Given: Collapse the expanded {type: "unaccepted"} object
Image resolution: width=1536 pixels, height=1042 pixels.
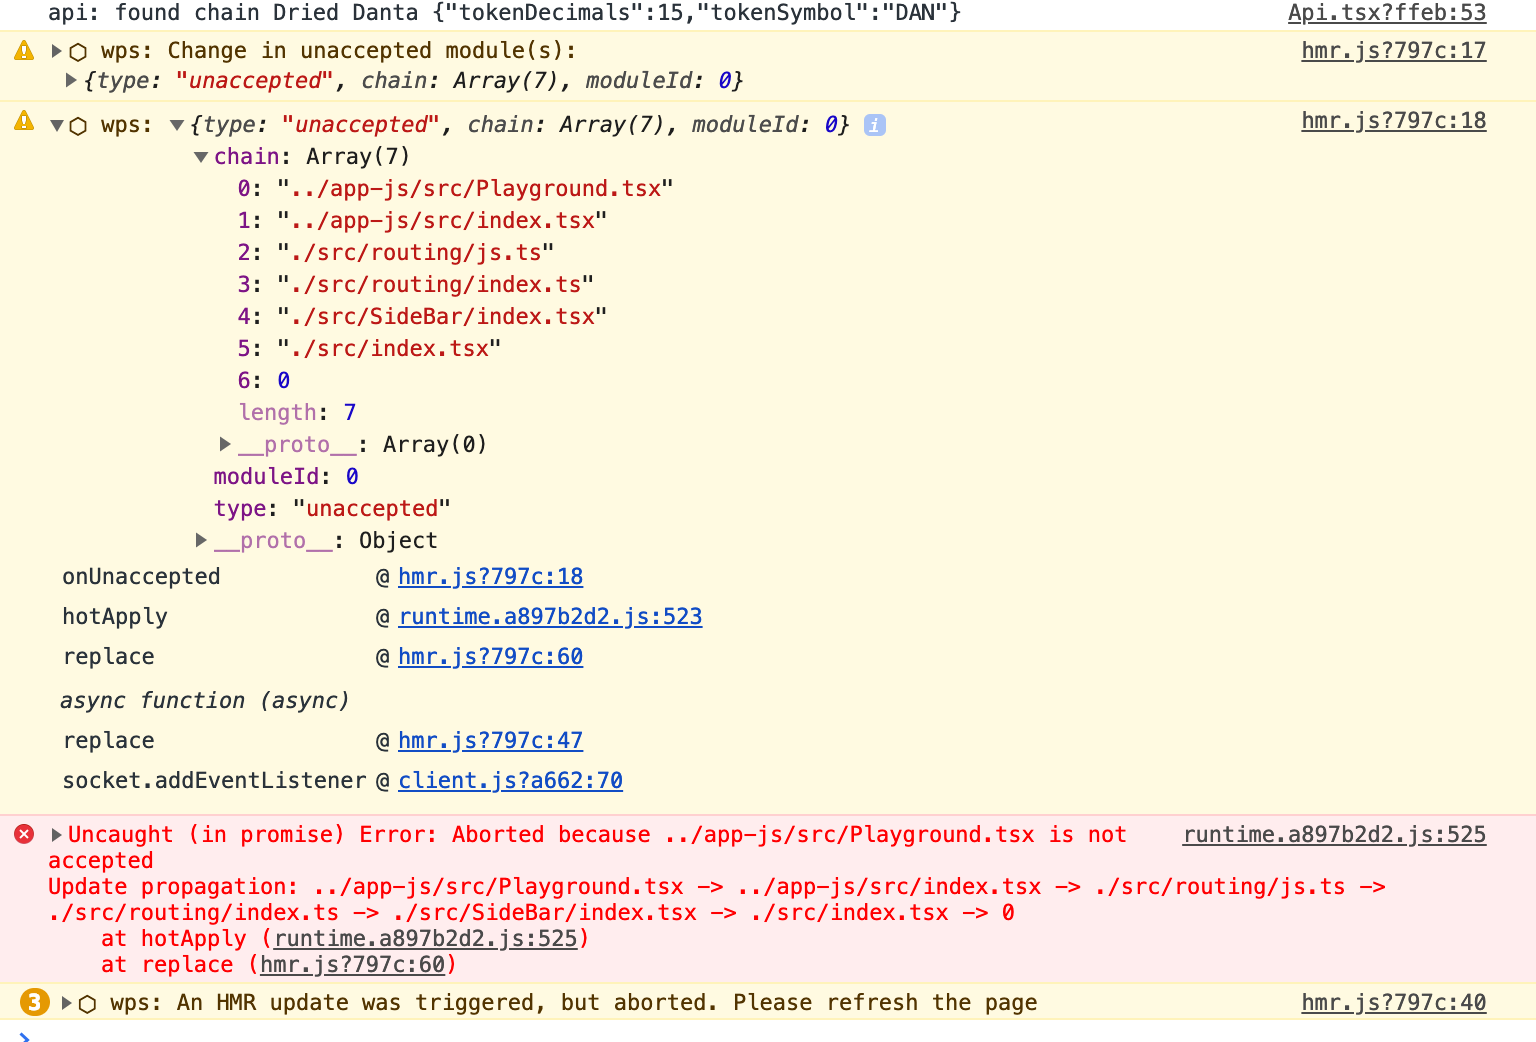Looking at the screenshot, I should click(177, 125).
